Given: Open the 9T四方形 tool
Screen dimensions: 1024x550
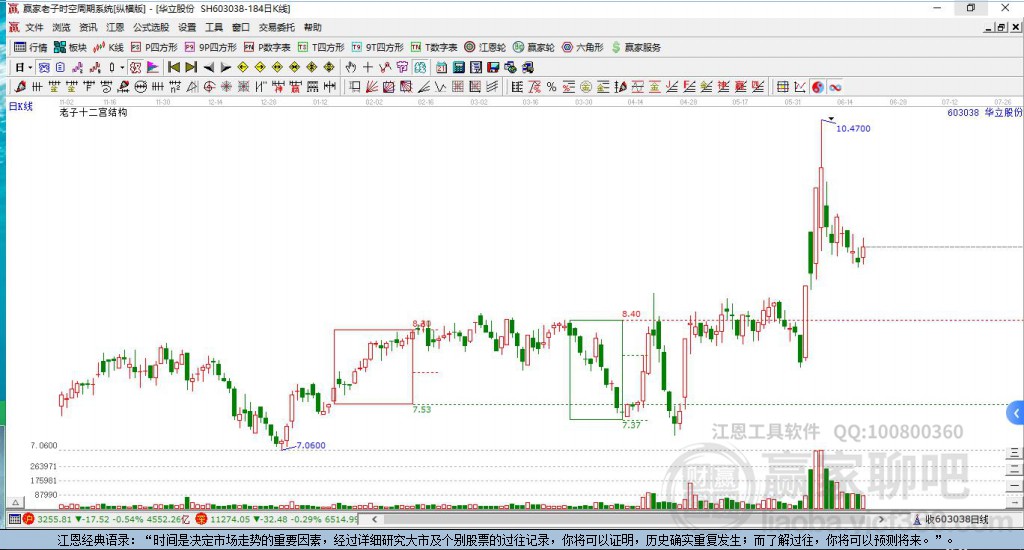Looking at the screenshot, I should [x=377, y=47].
